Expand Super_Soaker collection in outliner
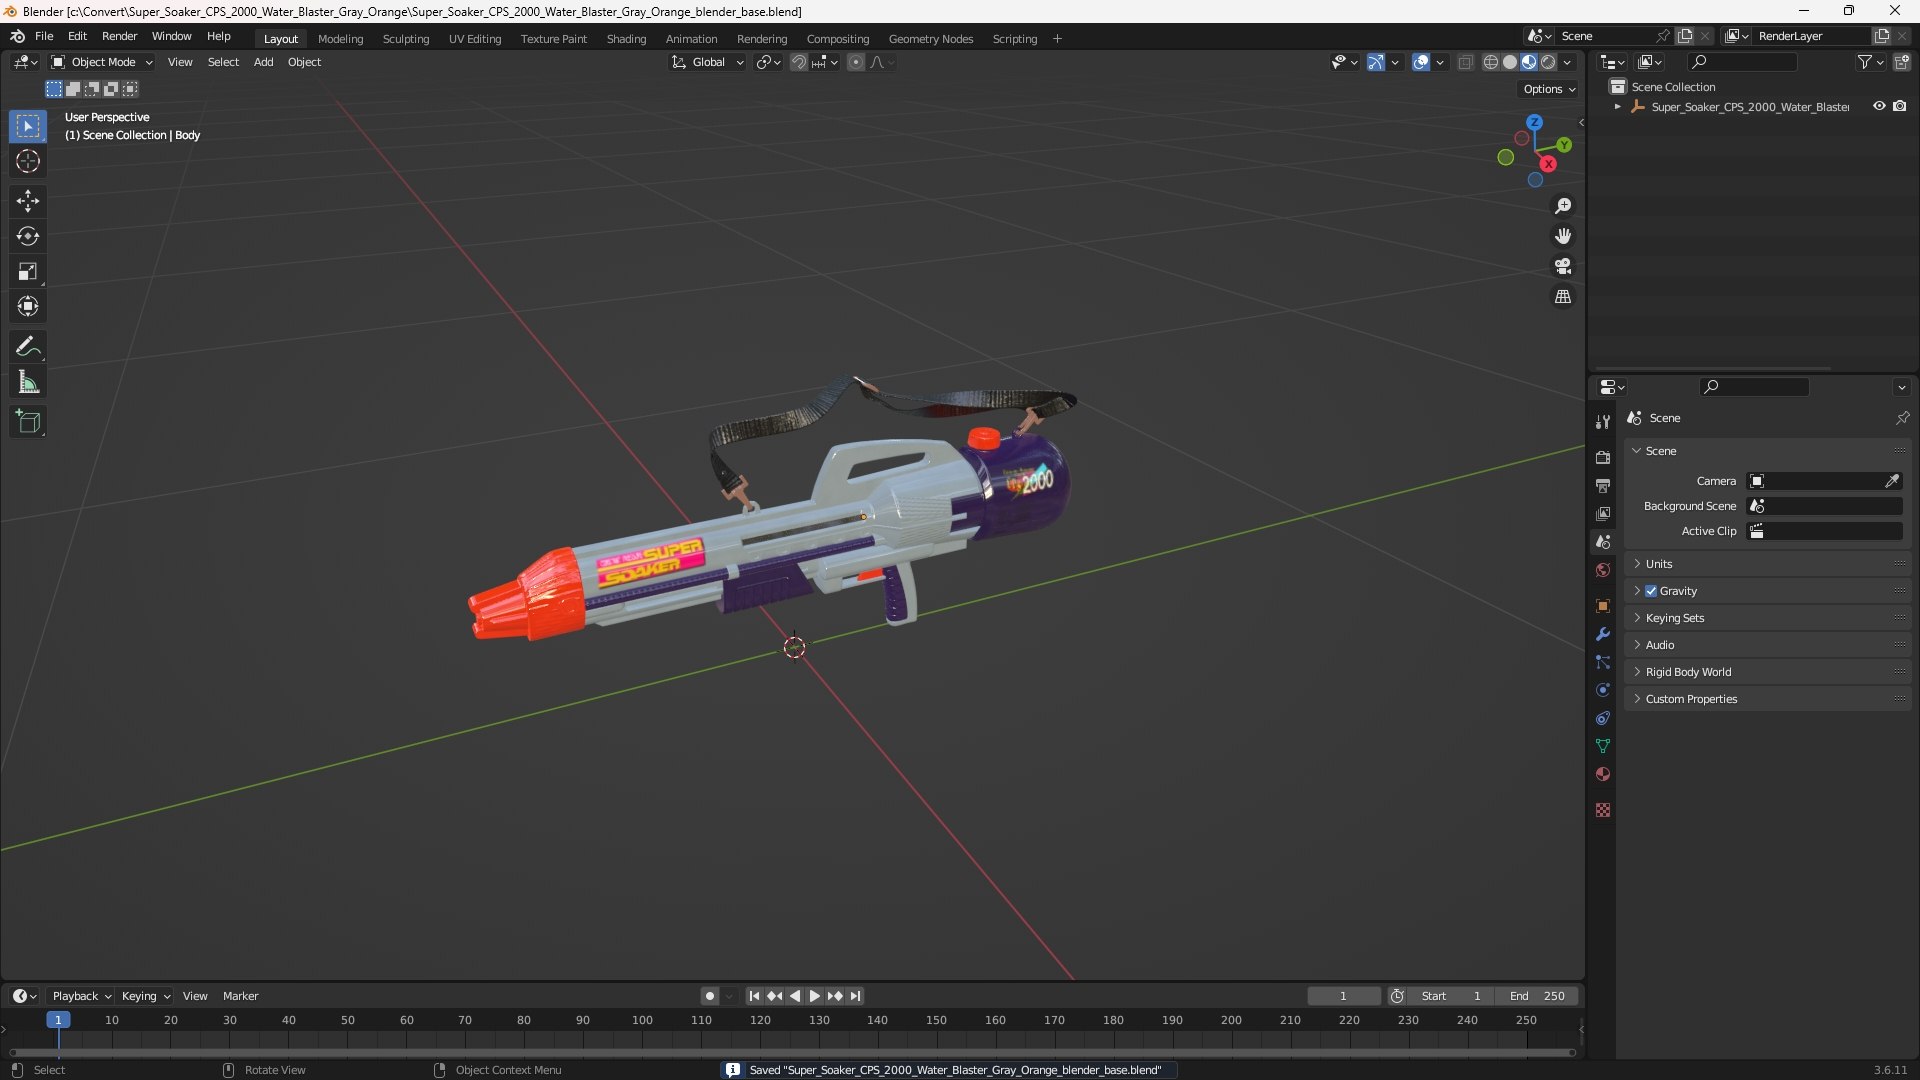Viewport: 1920px width, 1080px height. click(1617, 106)
